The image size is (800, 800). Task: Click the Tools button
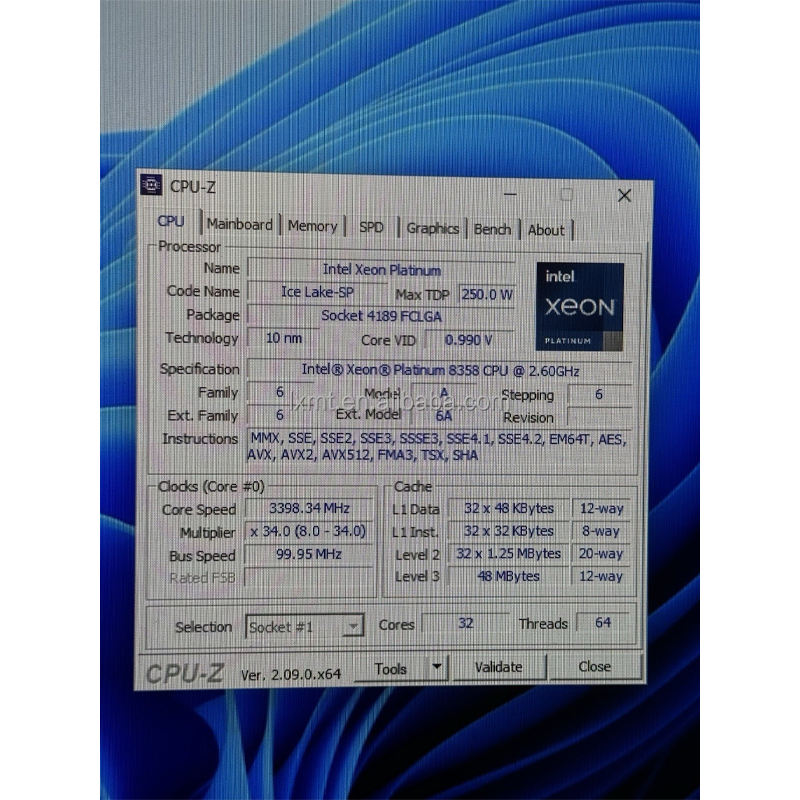click(391, 668)
